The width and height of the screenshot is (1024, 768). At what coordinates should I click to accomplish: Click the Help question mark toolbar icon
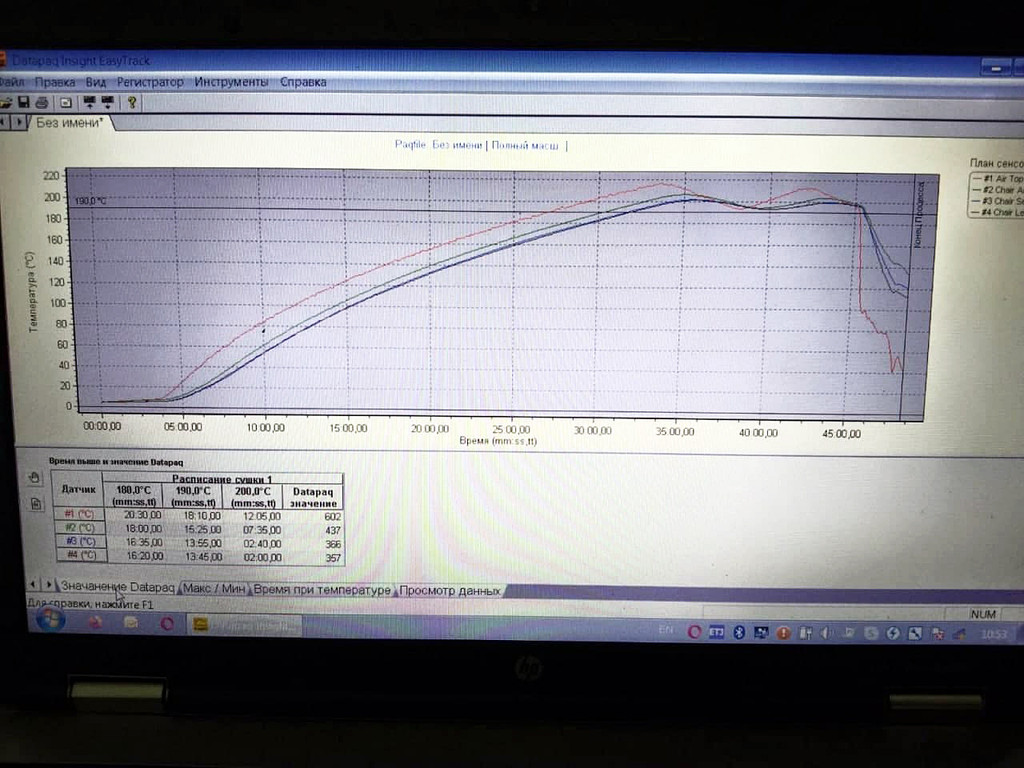click(131, 102)
